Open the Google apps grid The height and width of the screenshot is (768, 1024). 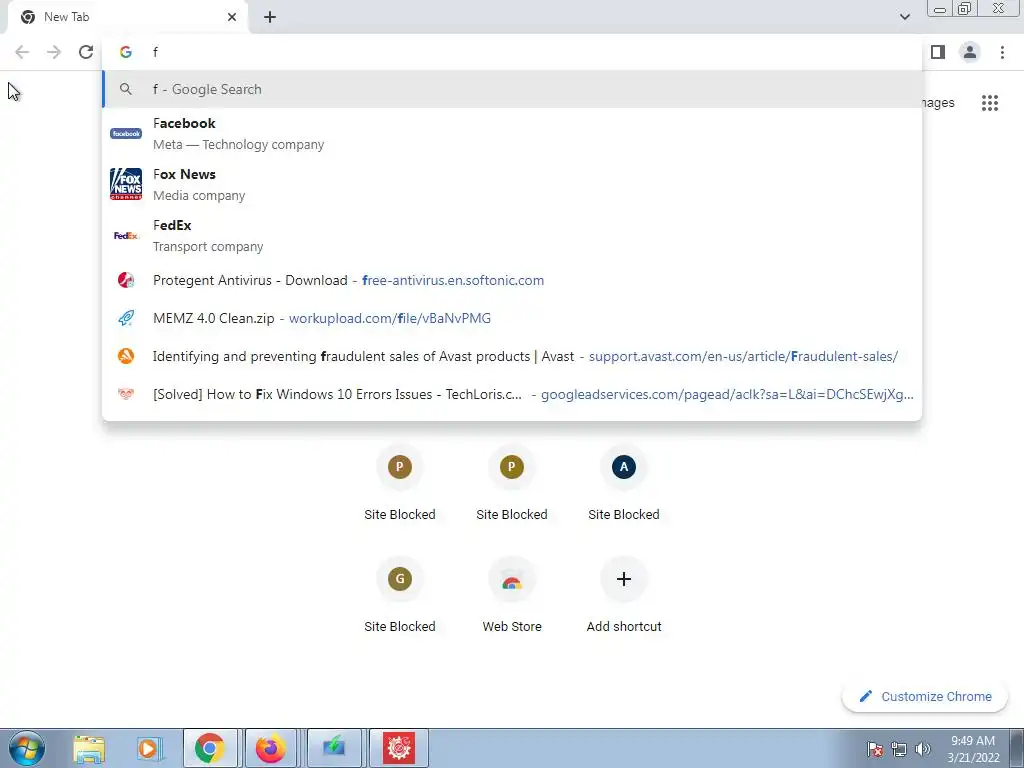pos(989,103)
